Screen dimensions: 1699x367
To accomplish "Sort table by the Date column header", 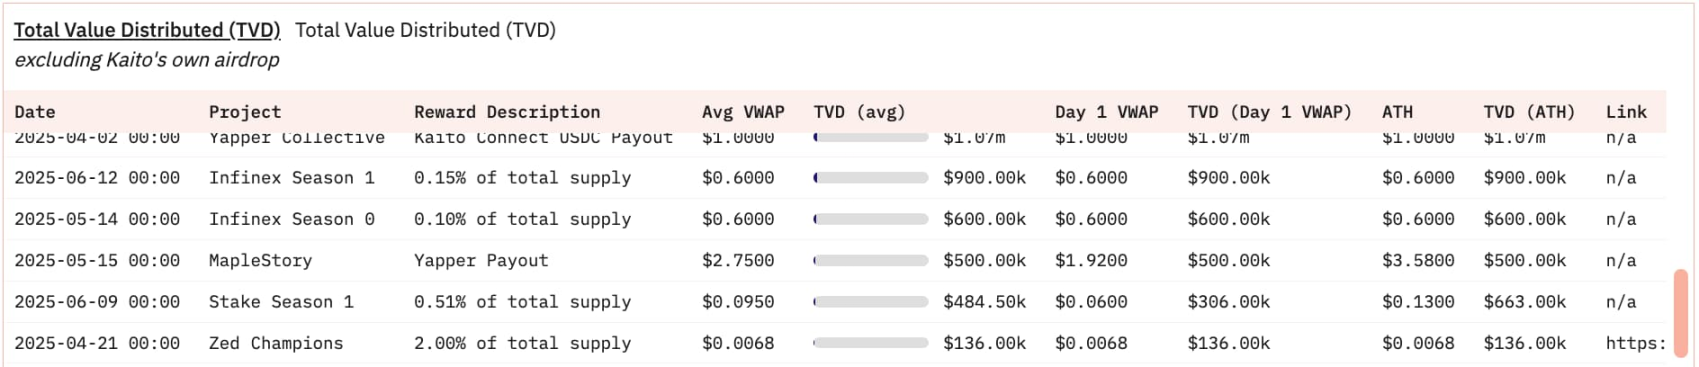I will point(35,112).
